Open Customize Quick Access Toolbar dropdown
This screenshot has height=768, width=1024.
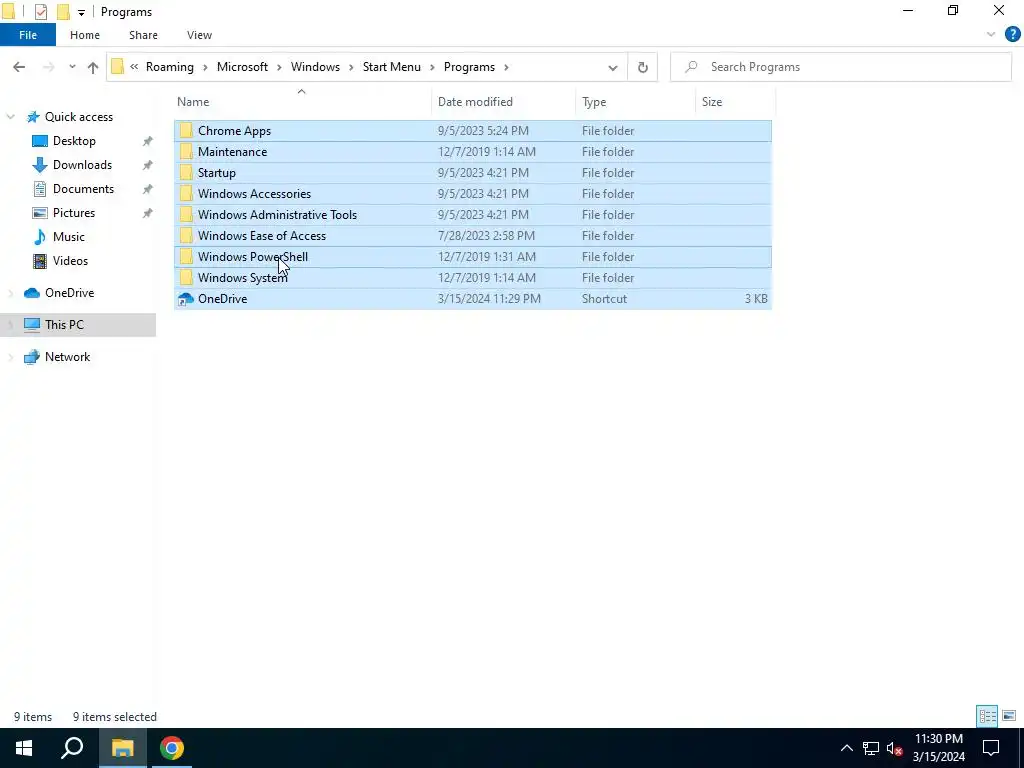pos(81,12)
